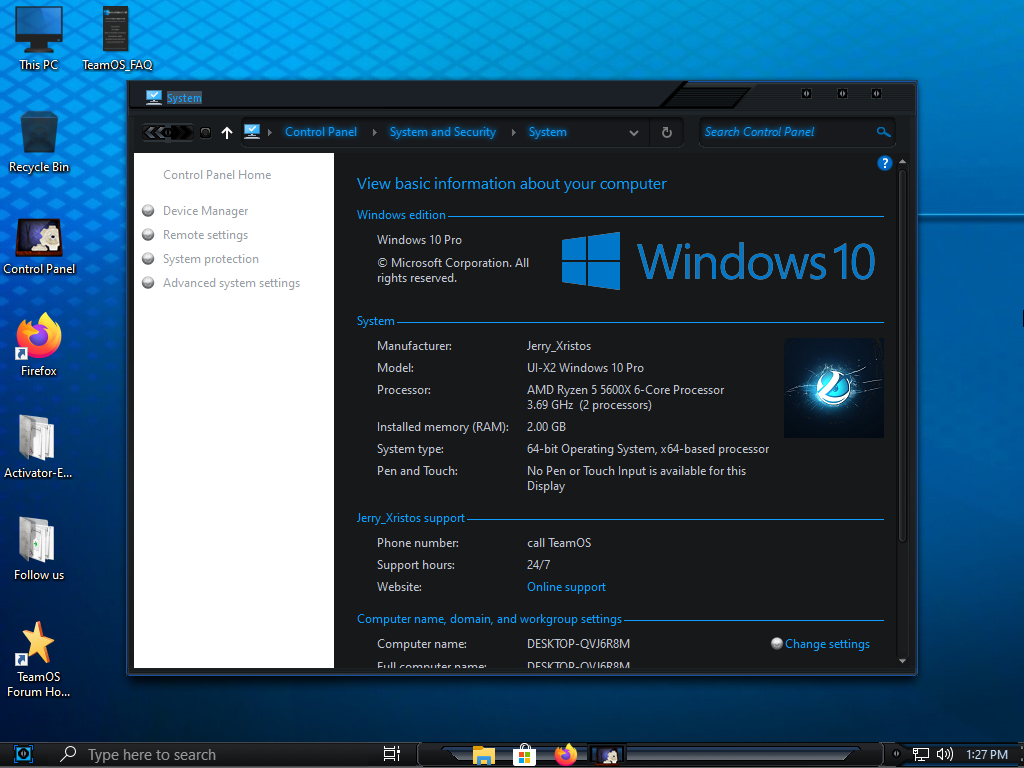
Task: Refresh the System control panel page
Action: pos(667,132)
